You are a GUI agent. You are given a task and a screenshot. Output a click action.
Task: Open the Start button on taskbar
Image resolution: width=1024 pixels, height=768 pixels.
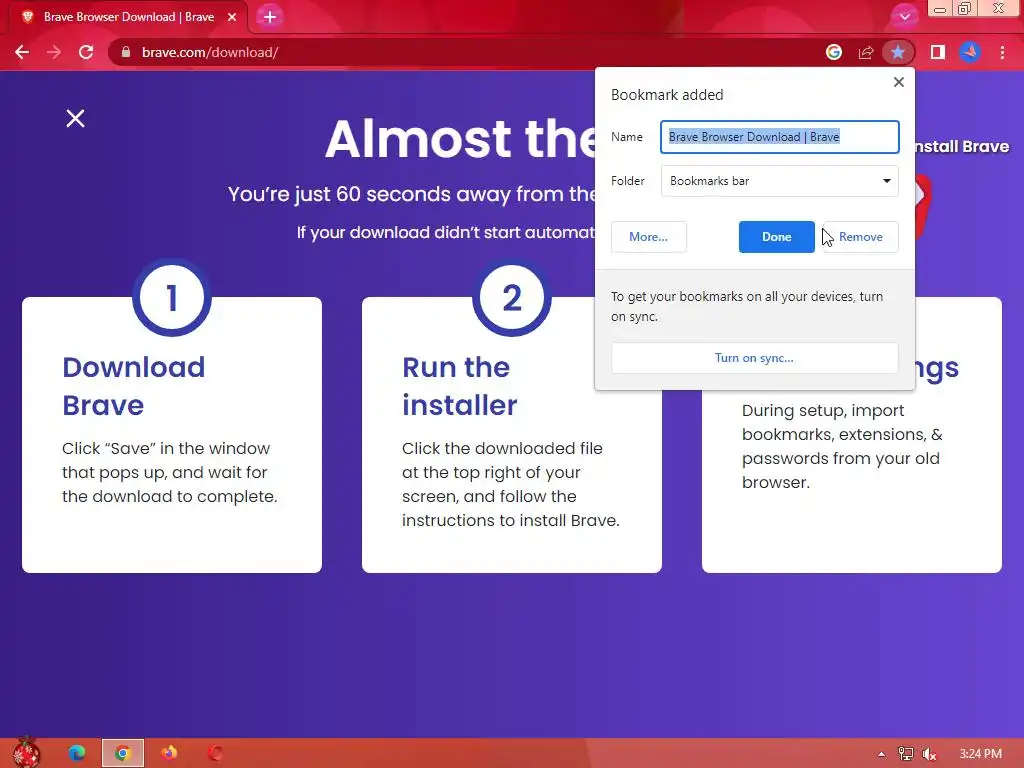[x=27, y=753]
